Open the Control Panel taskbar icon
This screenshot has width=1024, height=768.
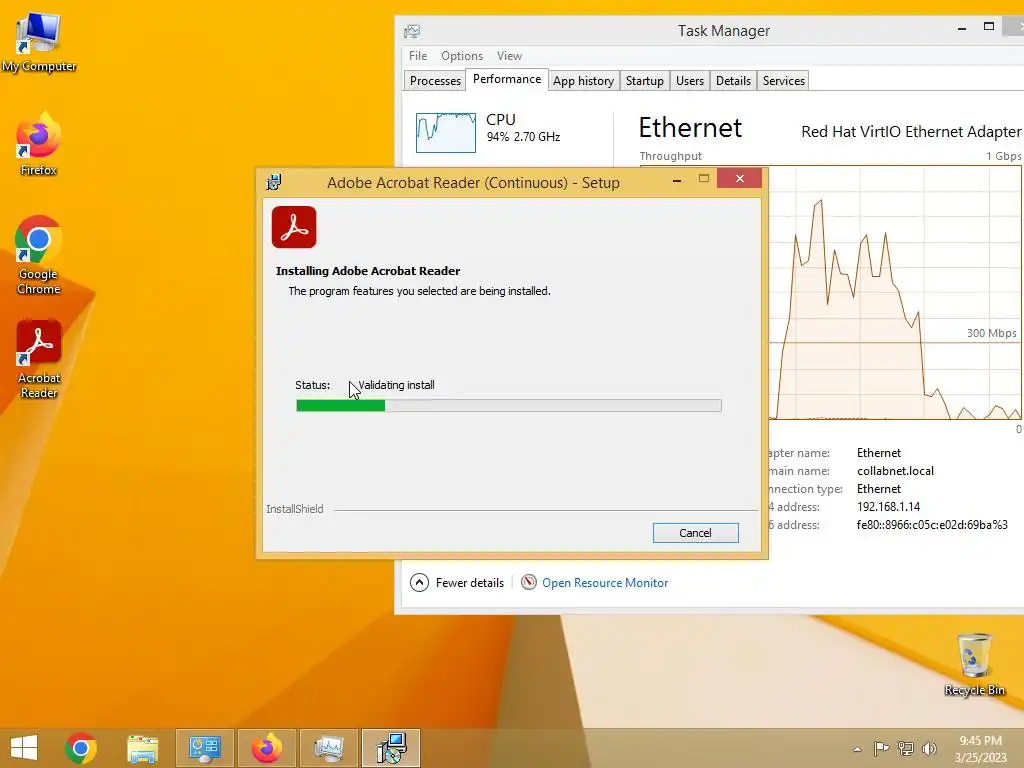(204, 748)
